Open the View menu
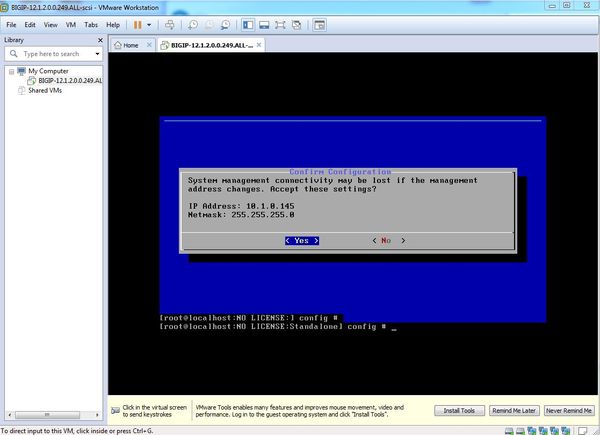Image resolution: width=600 pixels, height=435 pixels. pyautogui.click(x=51, y=25)
